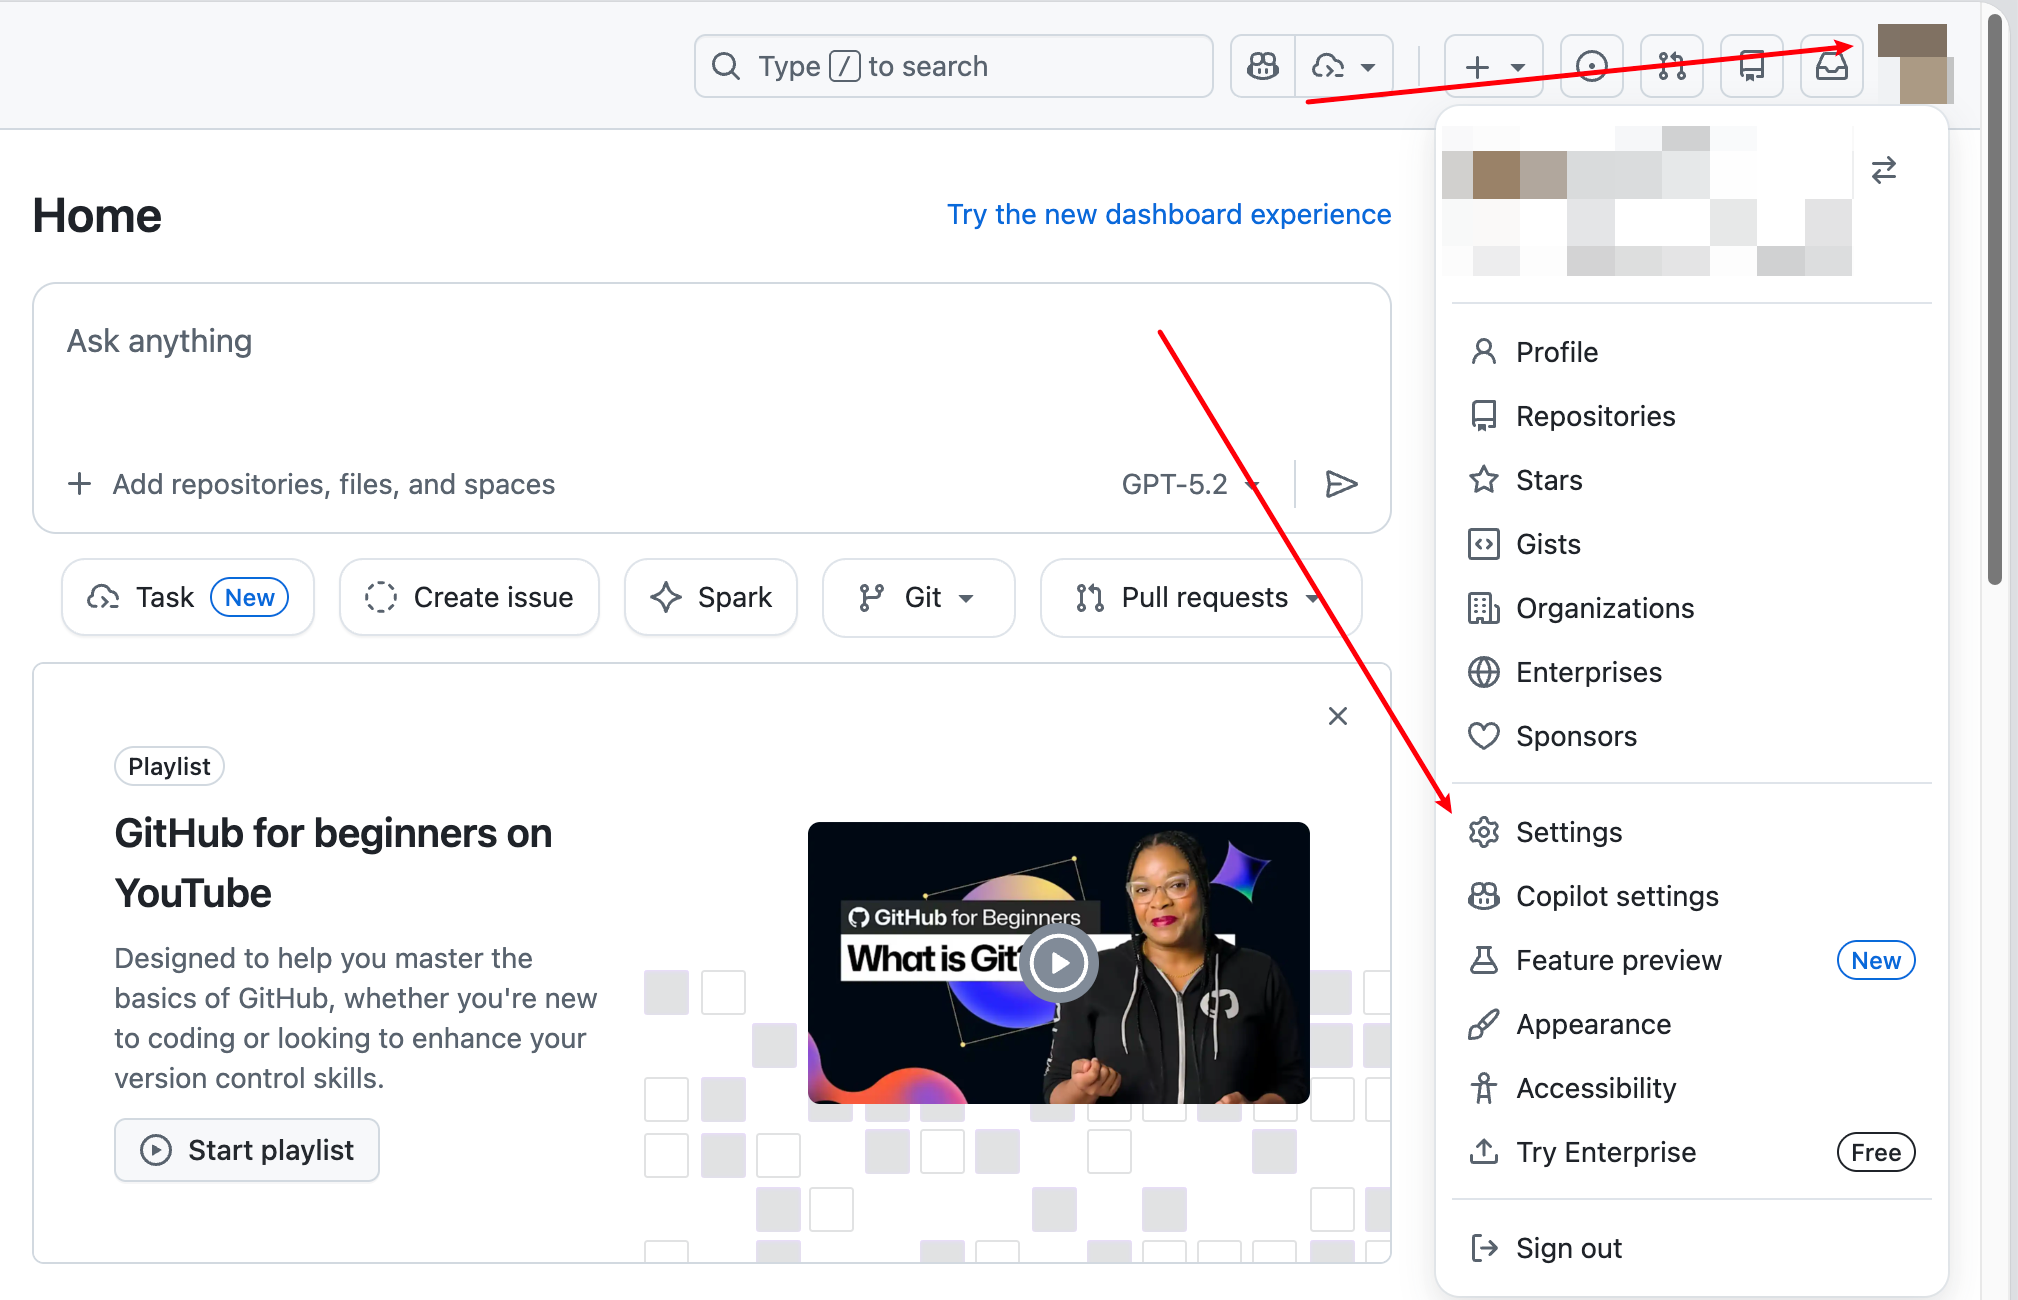Click the account switcher arrows icon
Image resolution: width=2018 pixels, height=1300 pixels.
pyautogui.click(x=1884, y=171)
